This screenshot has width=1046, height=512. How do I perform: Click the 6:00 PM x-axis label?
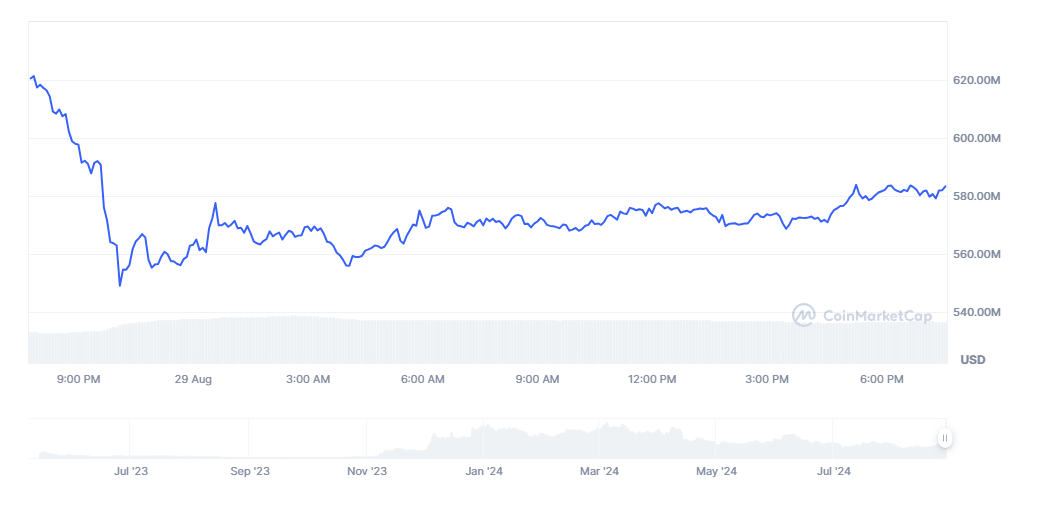881,379
